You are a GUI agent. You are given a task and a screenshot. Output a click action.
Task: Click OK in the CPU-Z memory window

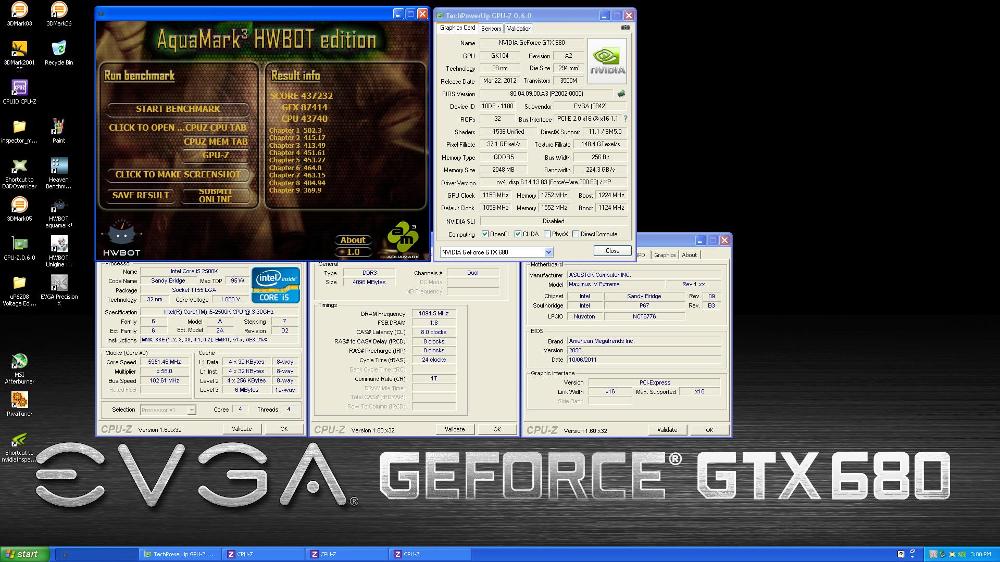(497, 429)
